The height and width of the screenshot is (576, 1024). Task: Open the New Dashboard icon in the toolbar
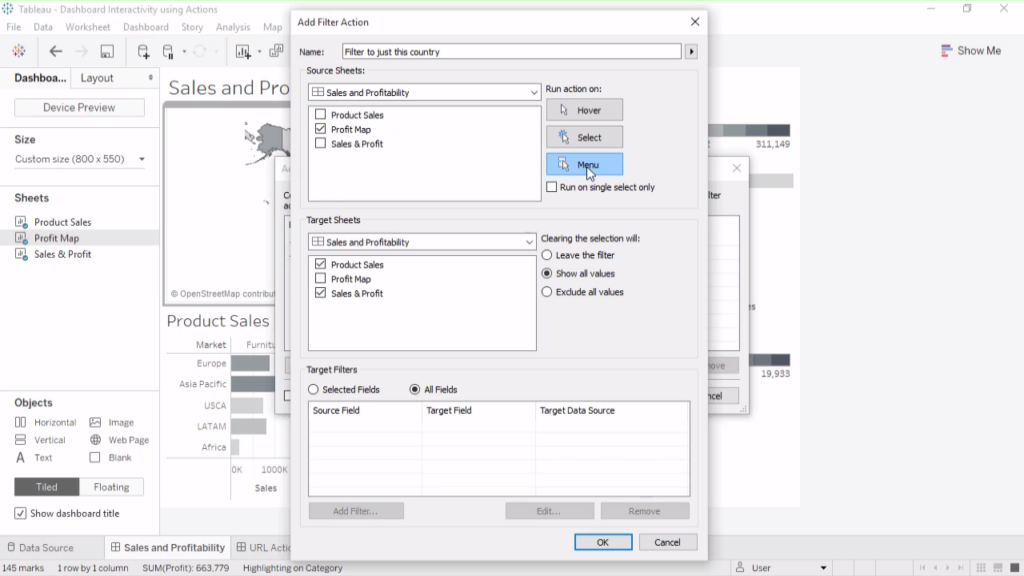coord(275,49)
